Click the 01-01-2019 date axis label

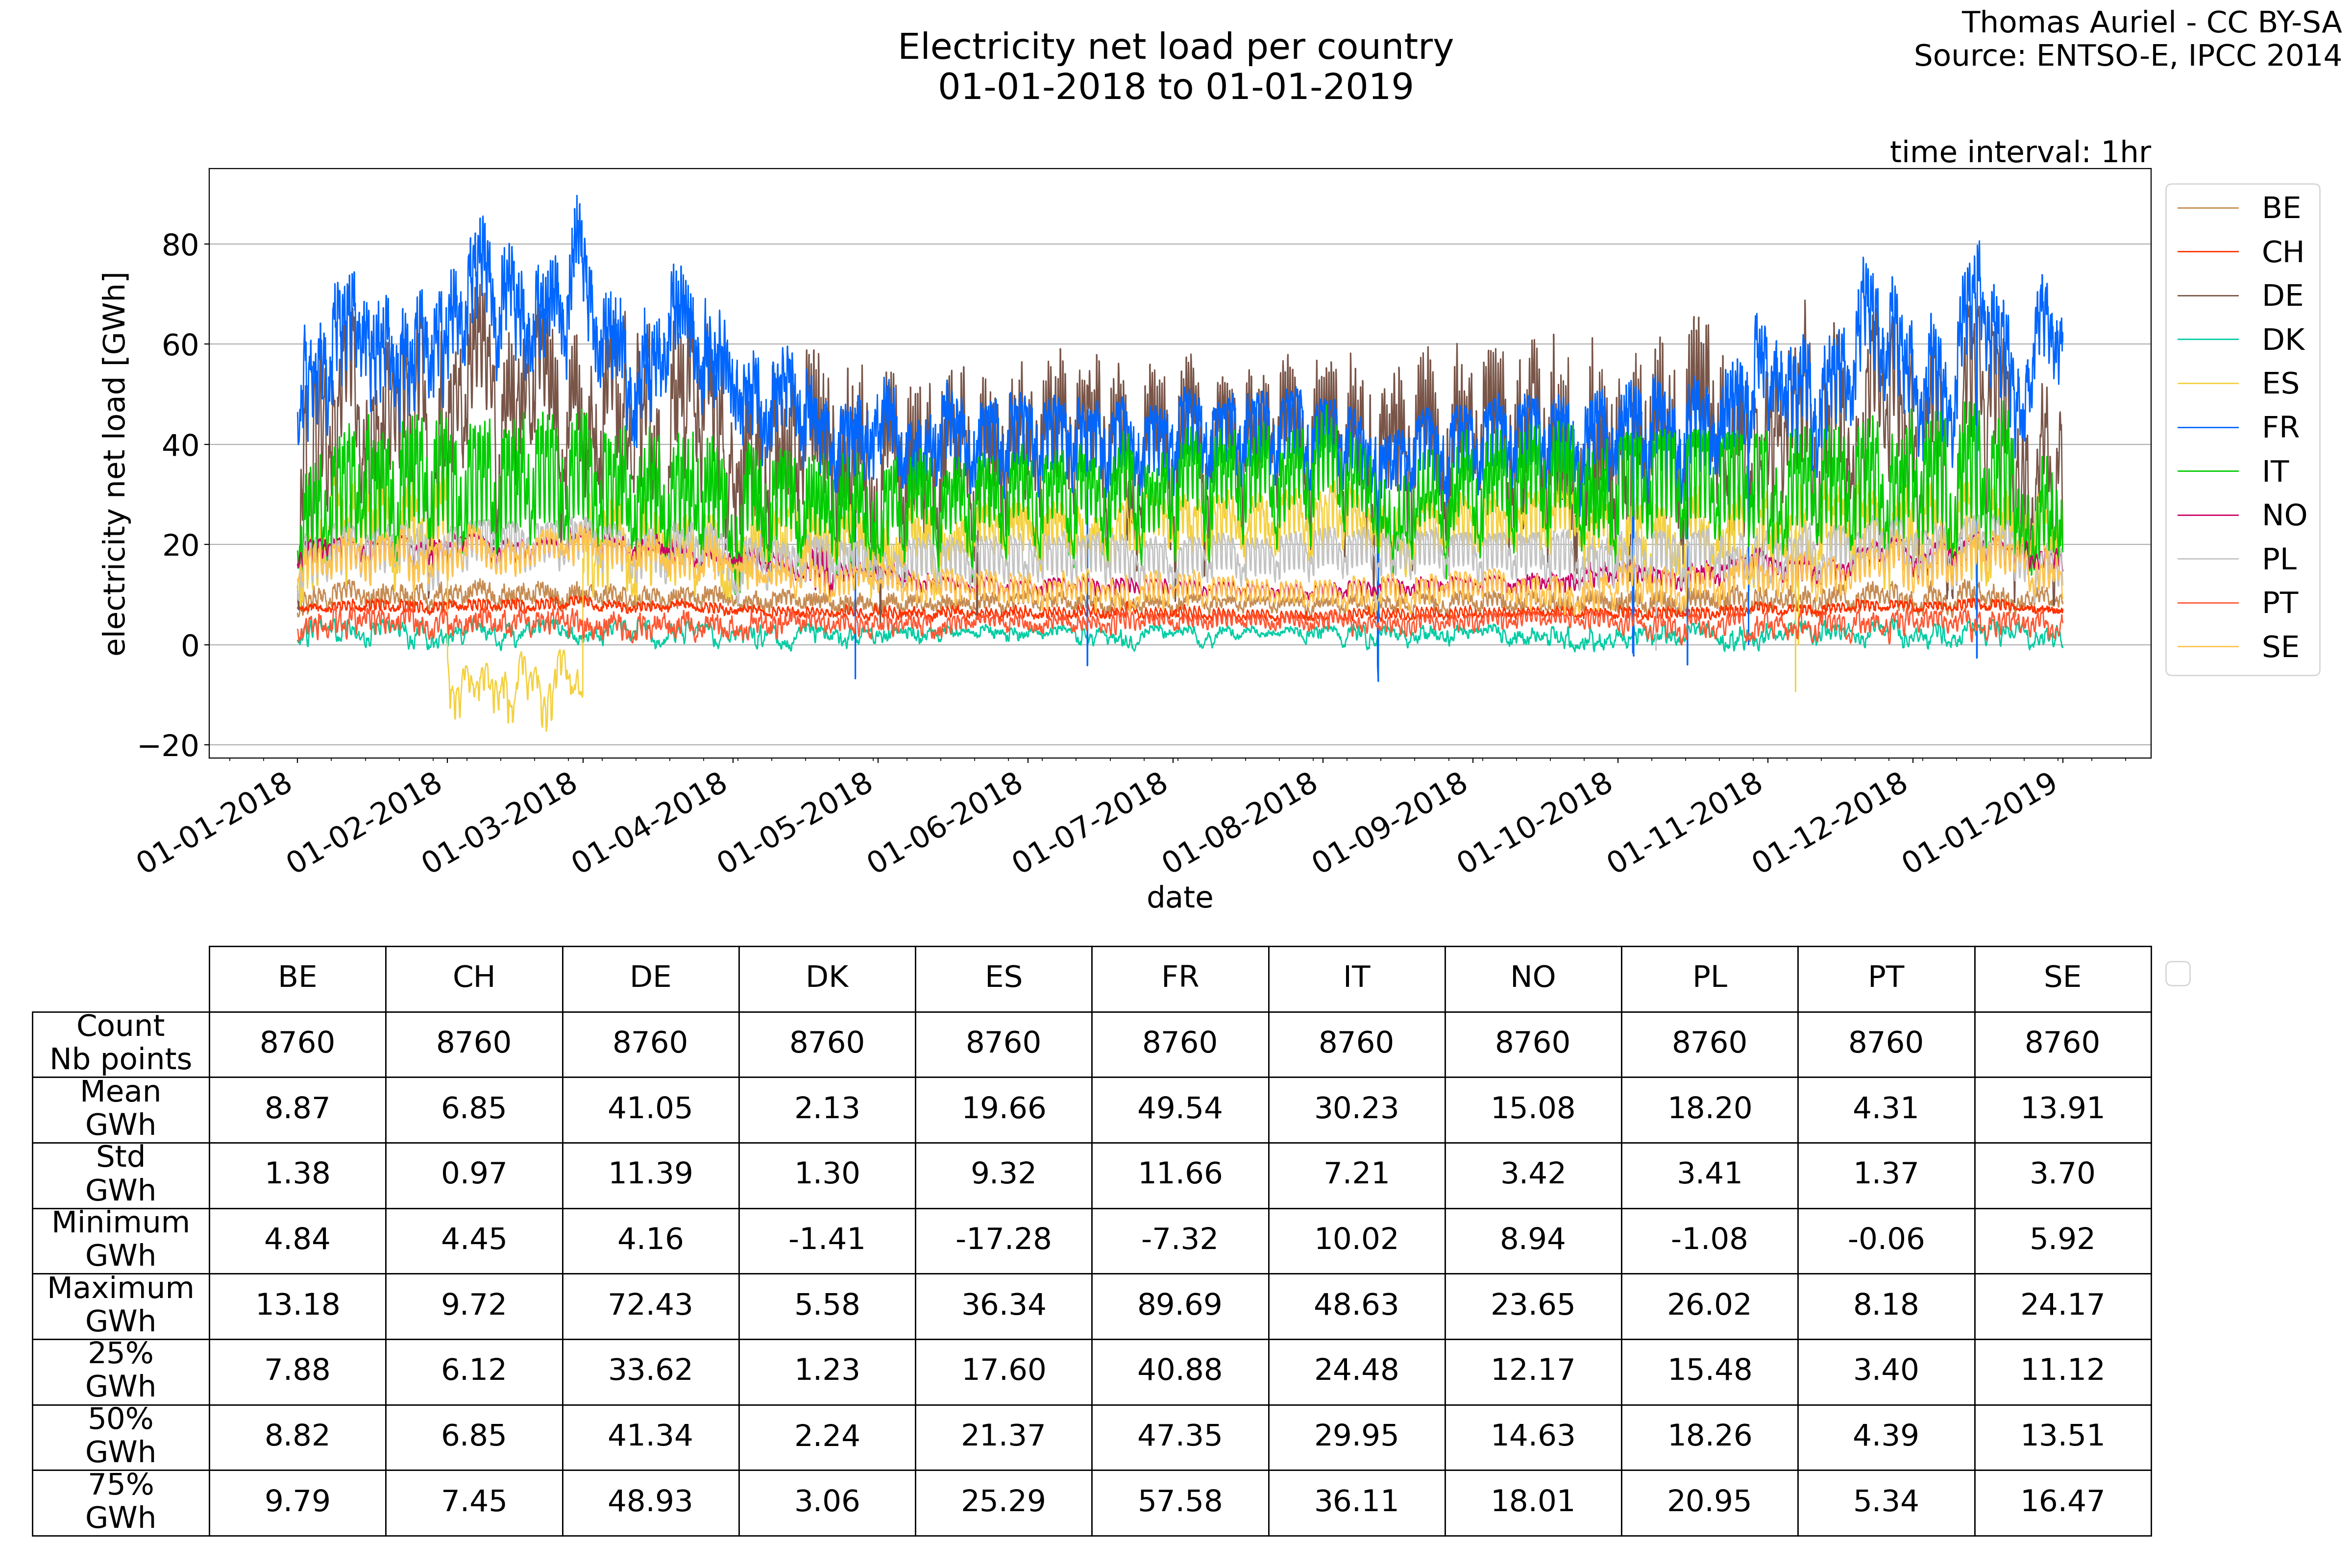[1980, 822]
